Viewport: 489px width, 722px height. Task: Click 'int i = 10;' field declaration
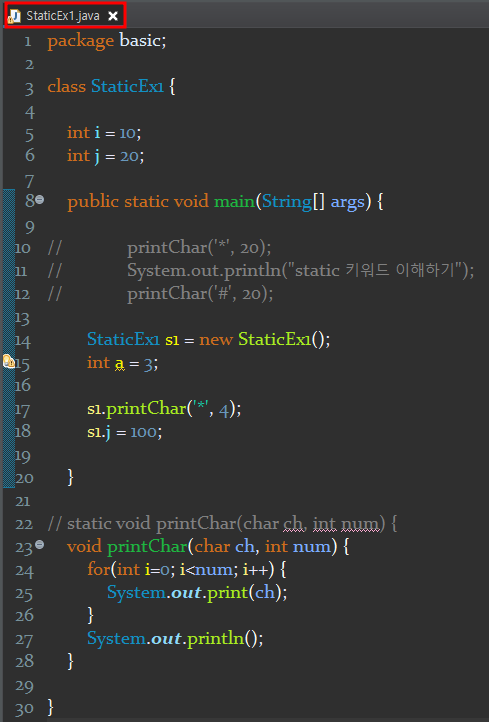(x=104, y=133)
